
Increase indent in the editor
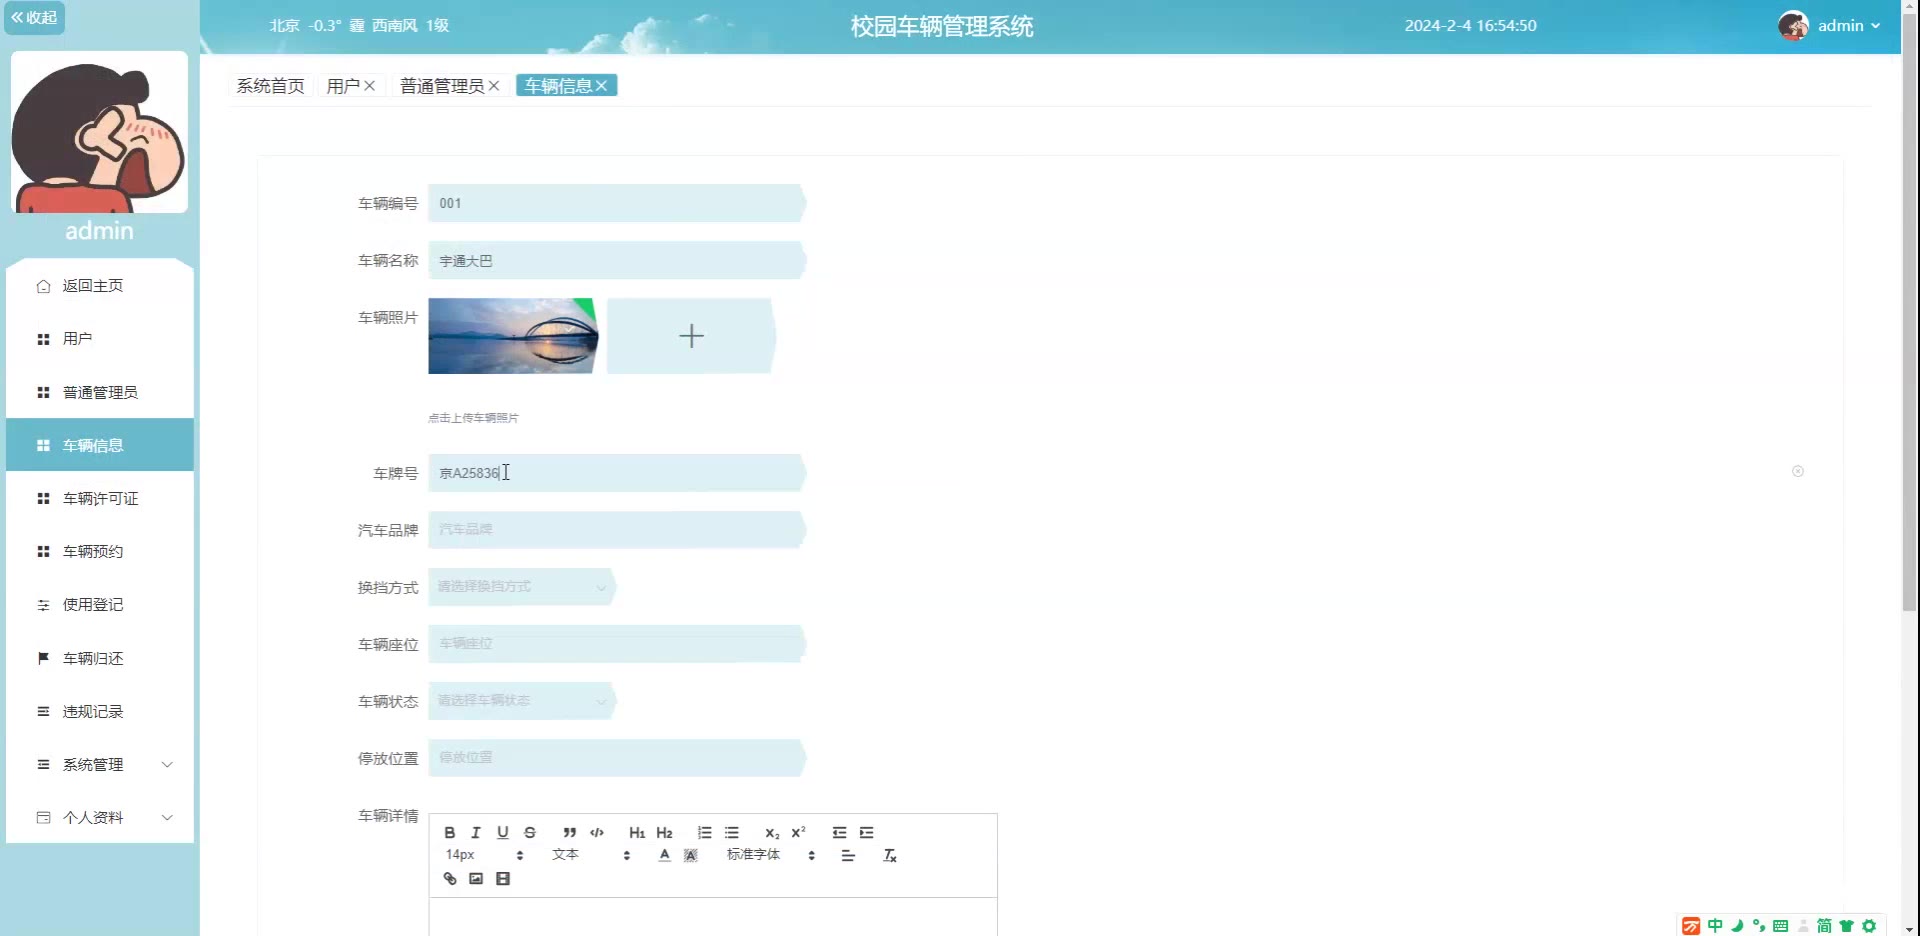pos(866,832)
